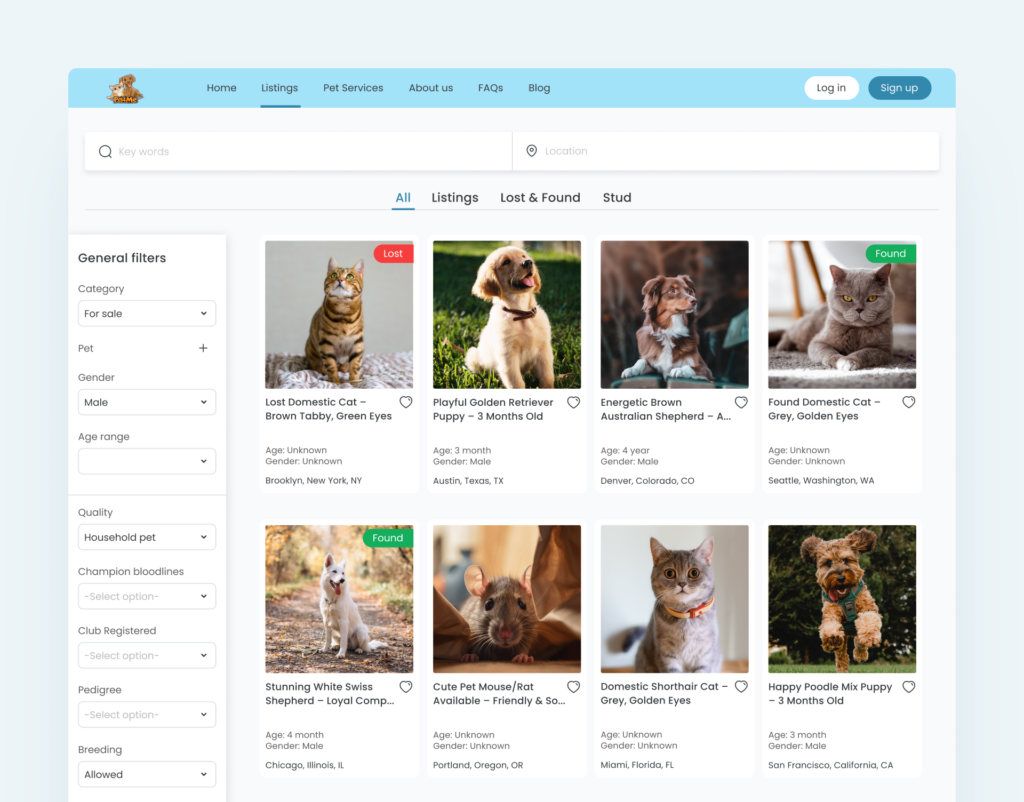Open the Playful Golden Retriever Puppy title
The image size is (1024, 802).
pyautogui.click(x=493, y=409)
